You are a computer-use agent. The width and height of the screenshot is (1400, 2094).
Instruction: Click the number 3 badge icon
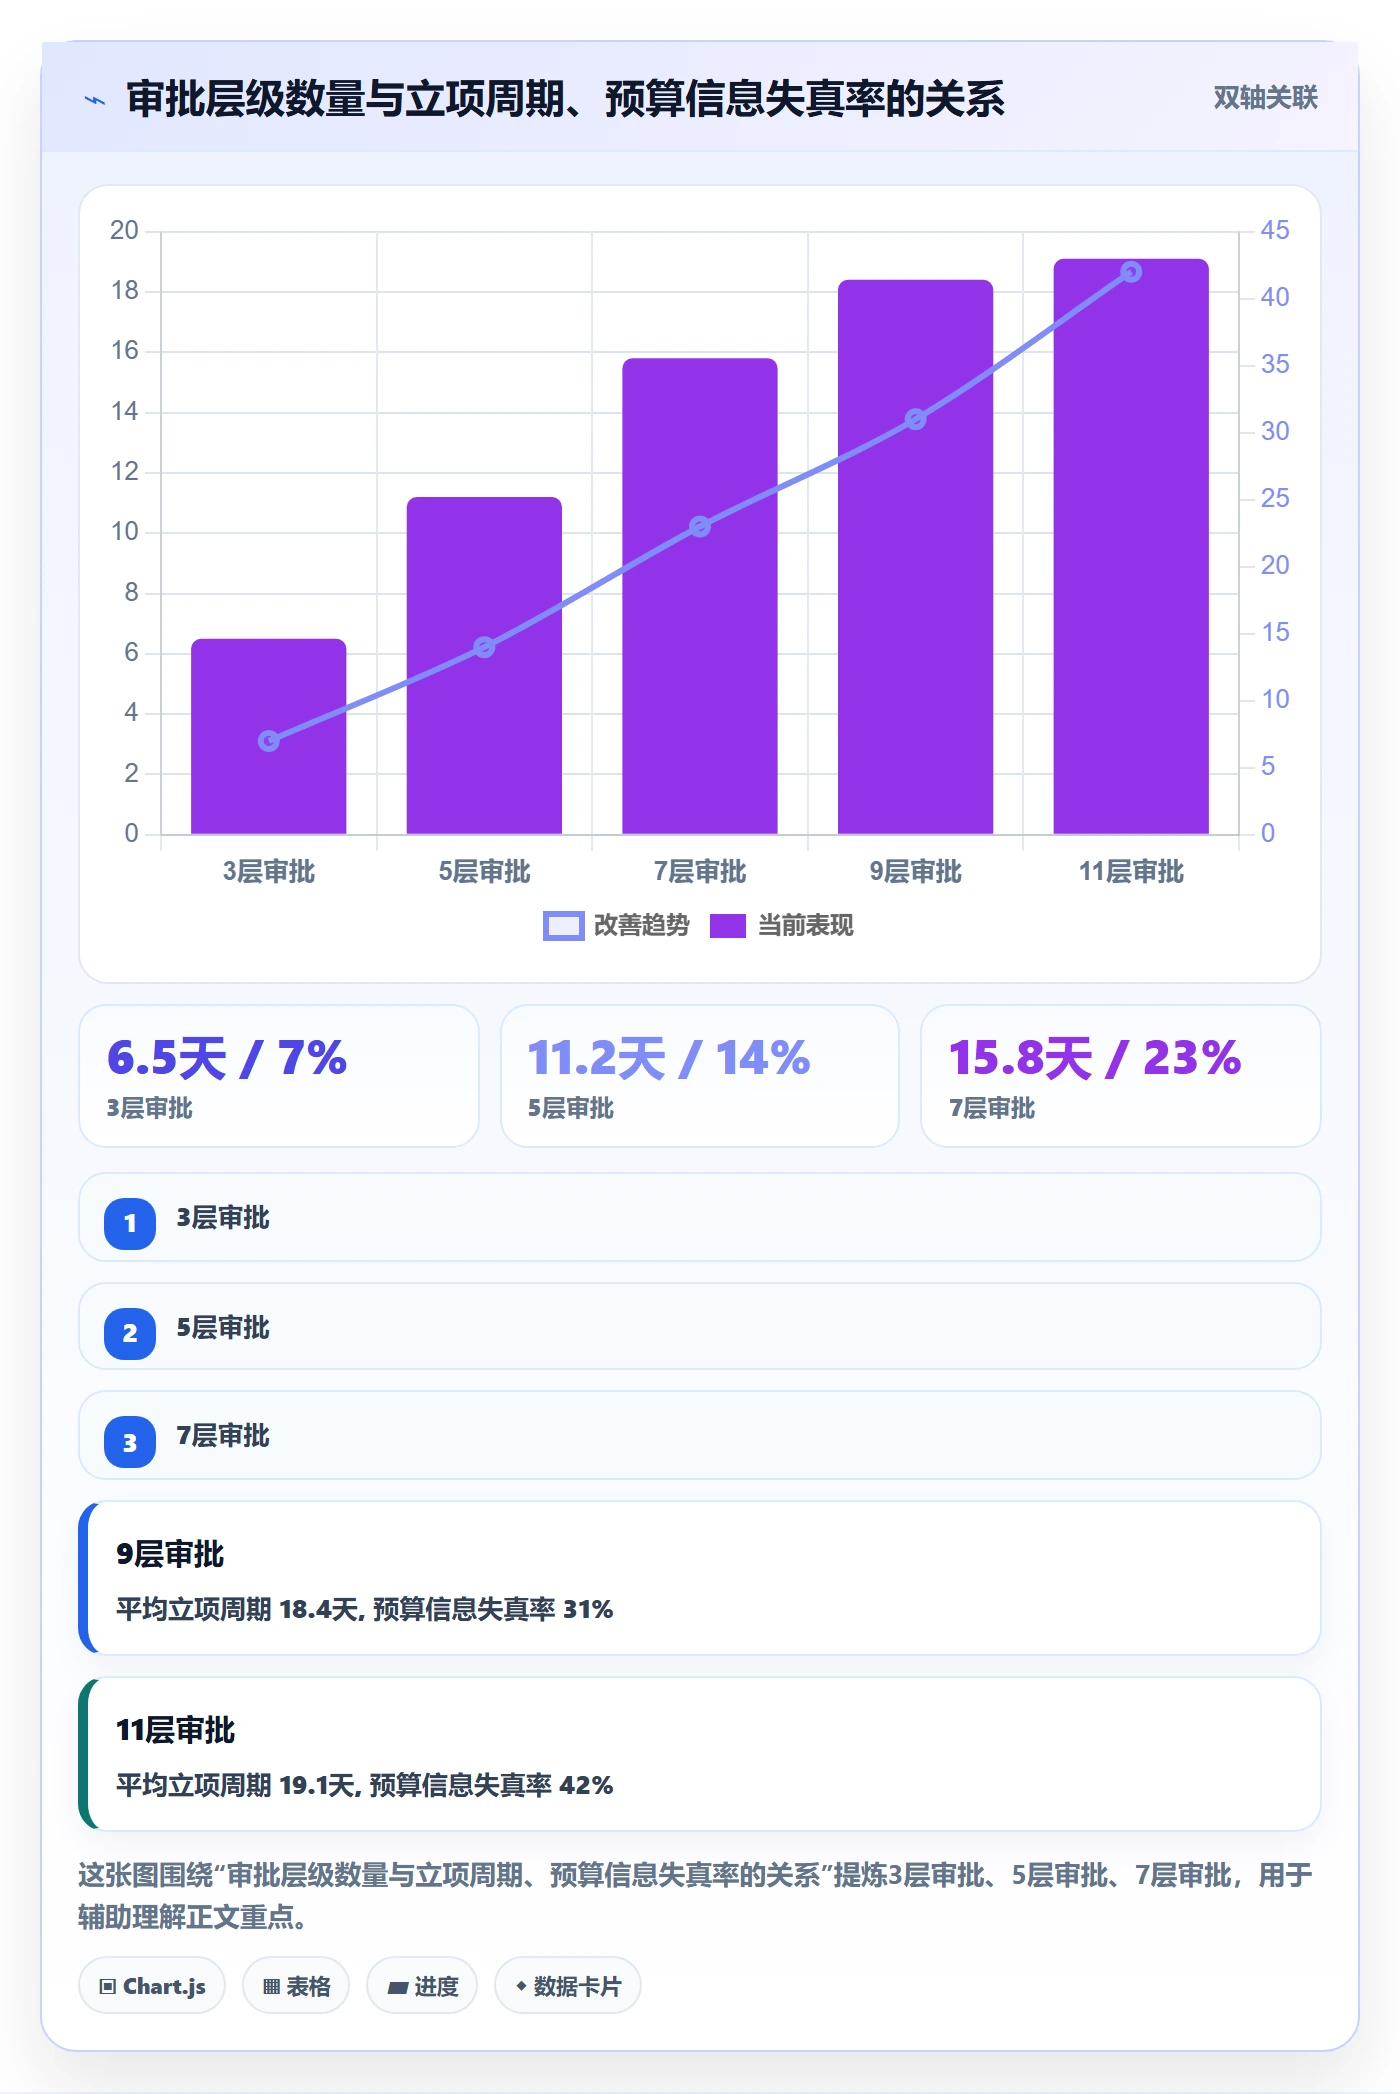tap(130, 1442)
